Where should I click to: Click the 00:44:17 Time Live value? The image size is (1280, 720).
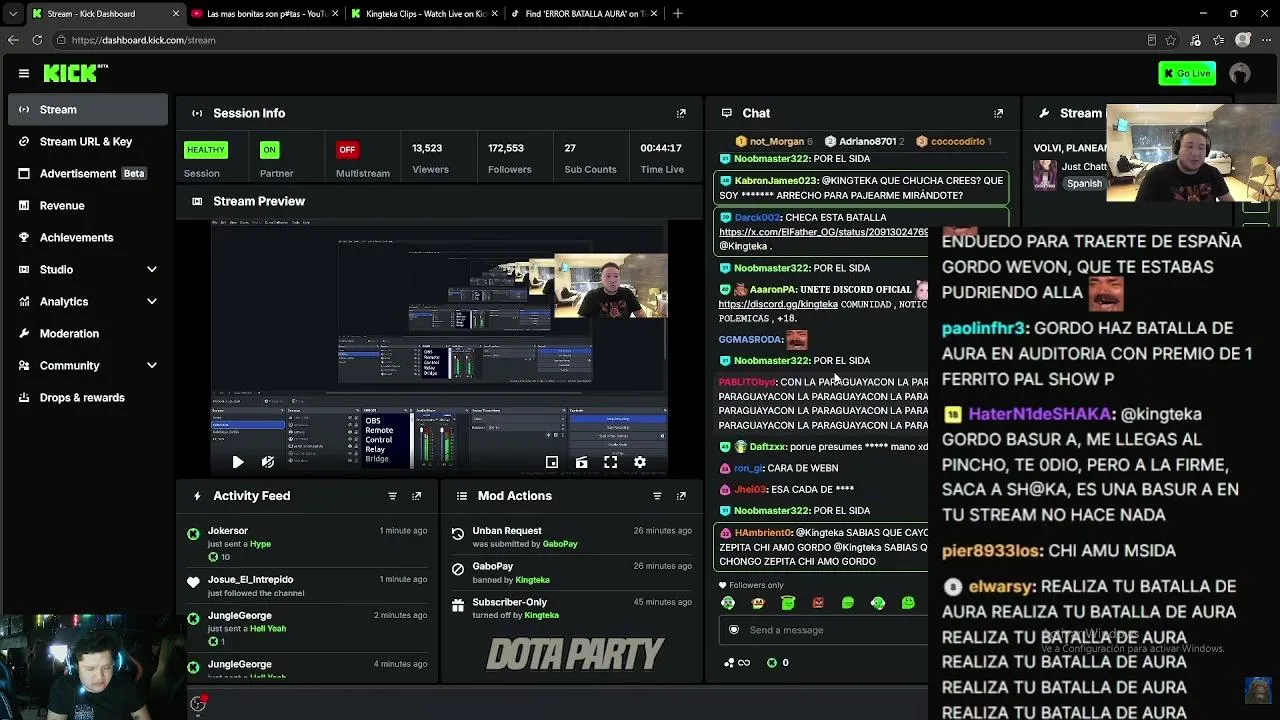click(661, 148)
